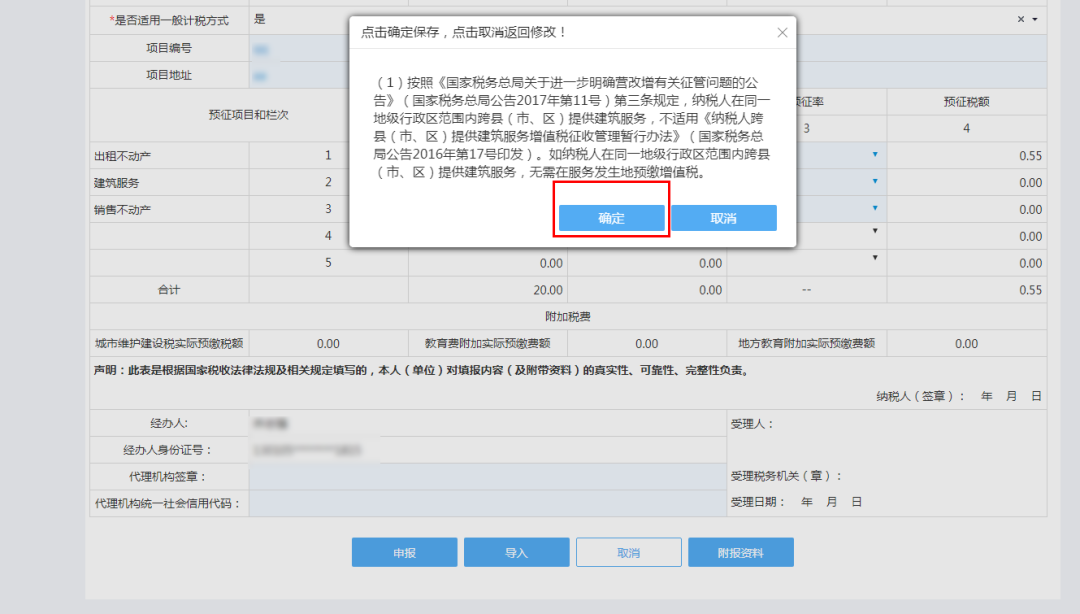Screen dimensions: 1080x614
Task: Close the dialog with the X icon
Action: pos(782,32)
